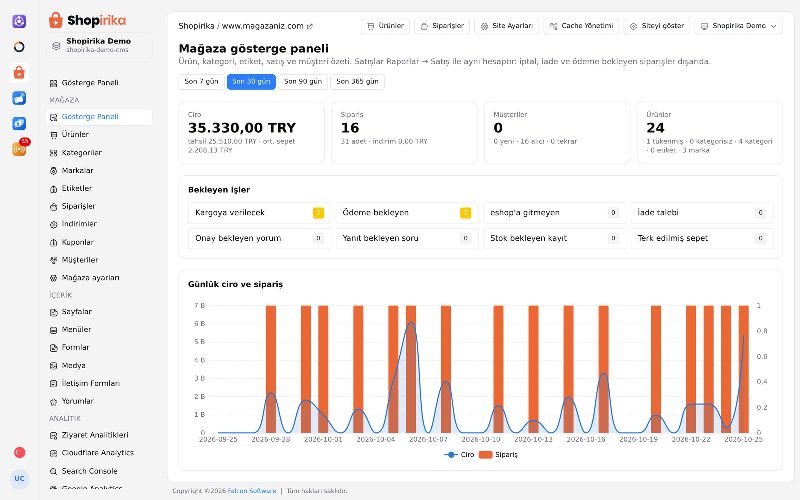Viewport: 800px width, 500px height.
Task: Click the Sipariş 16 summary card
Action: pos(404,133)
